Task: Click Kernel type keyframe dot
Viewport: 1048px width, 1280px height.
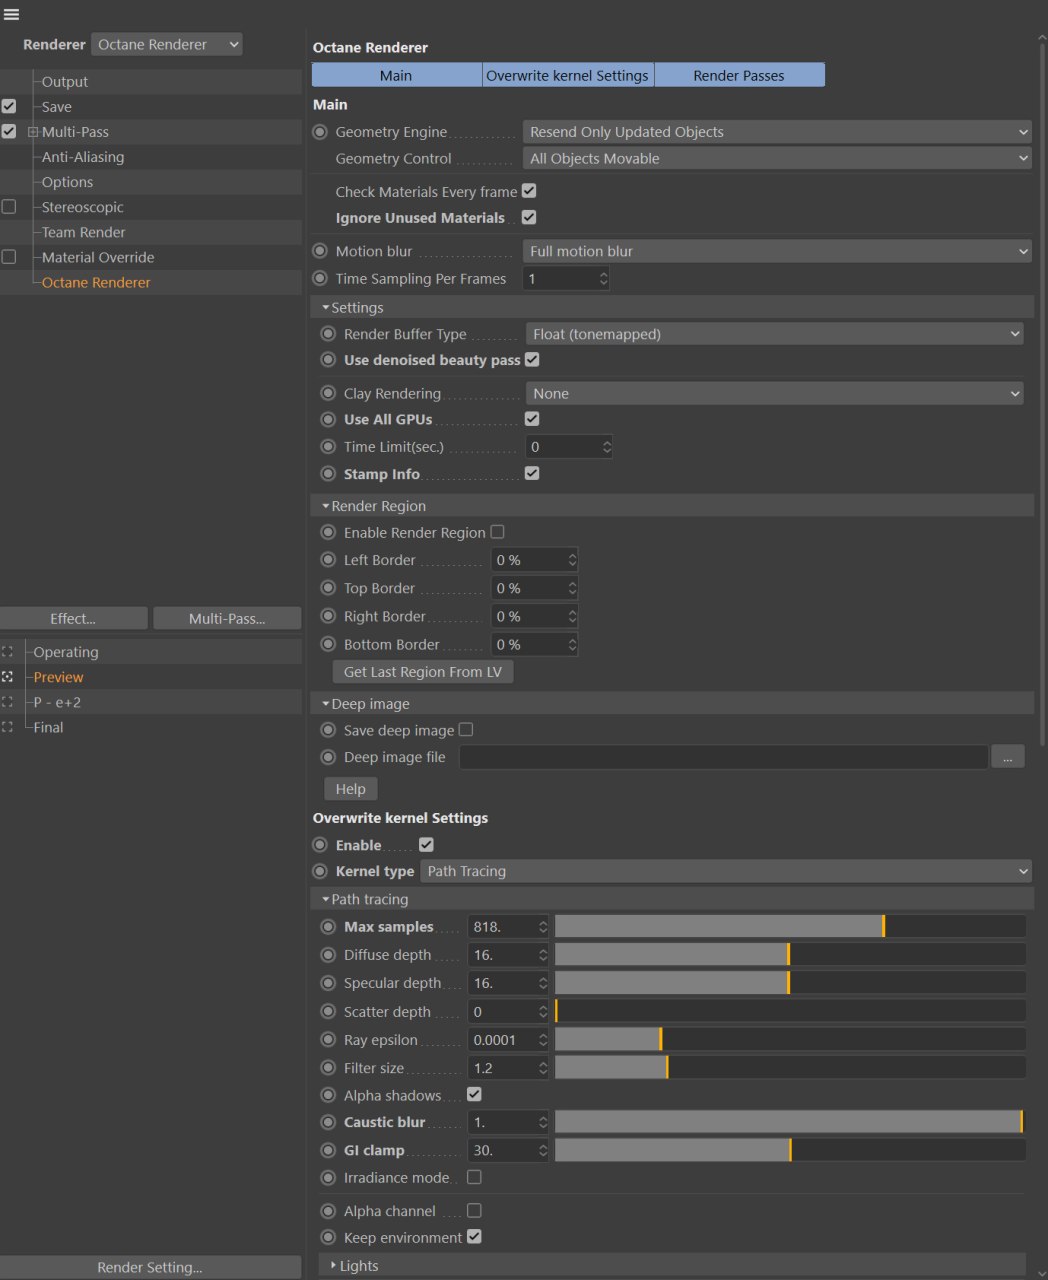Action: tap(320, 871)
